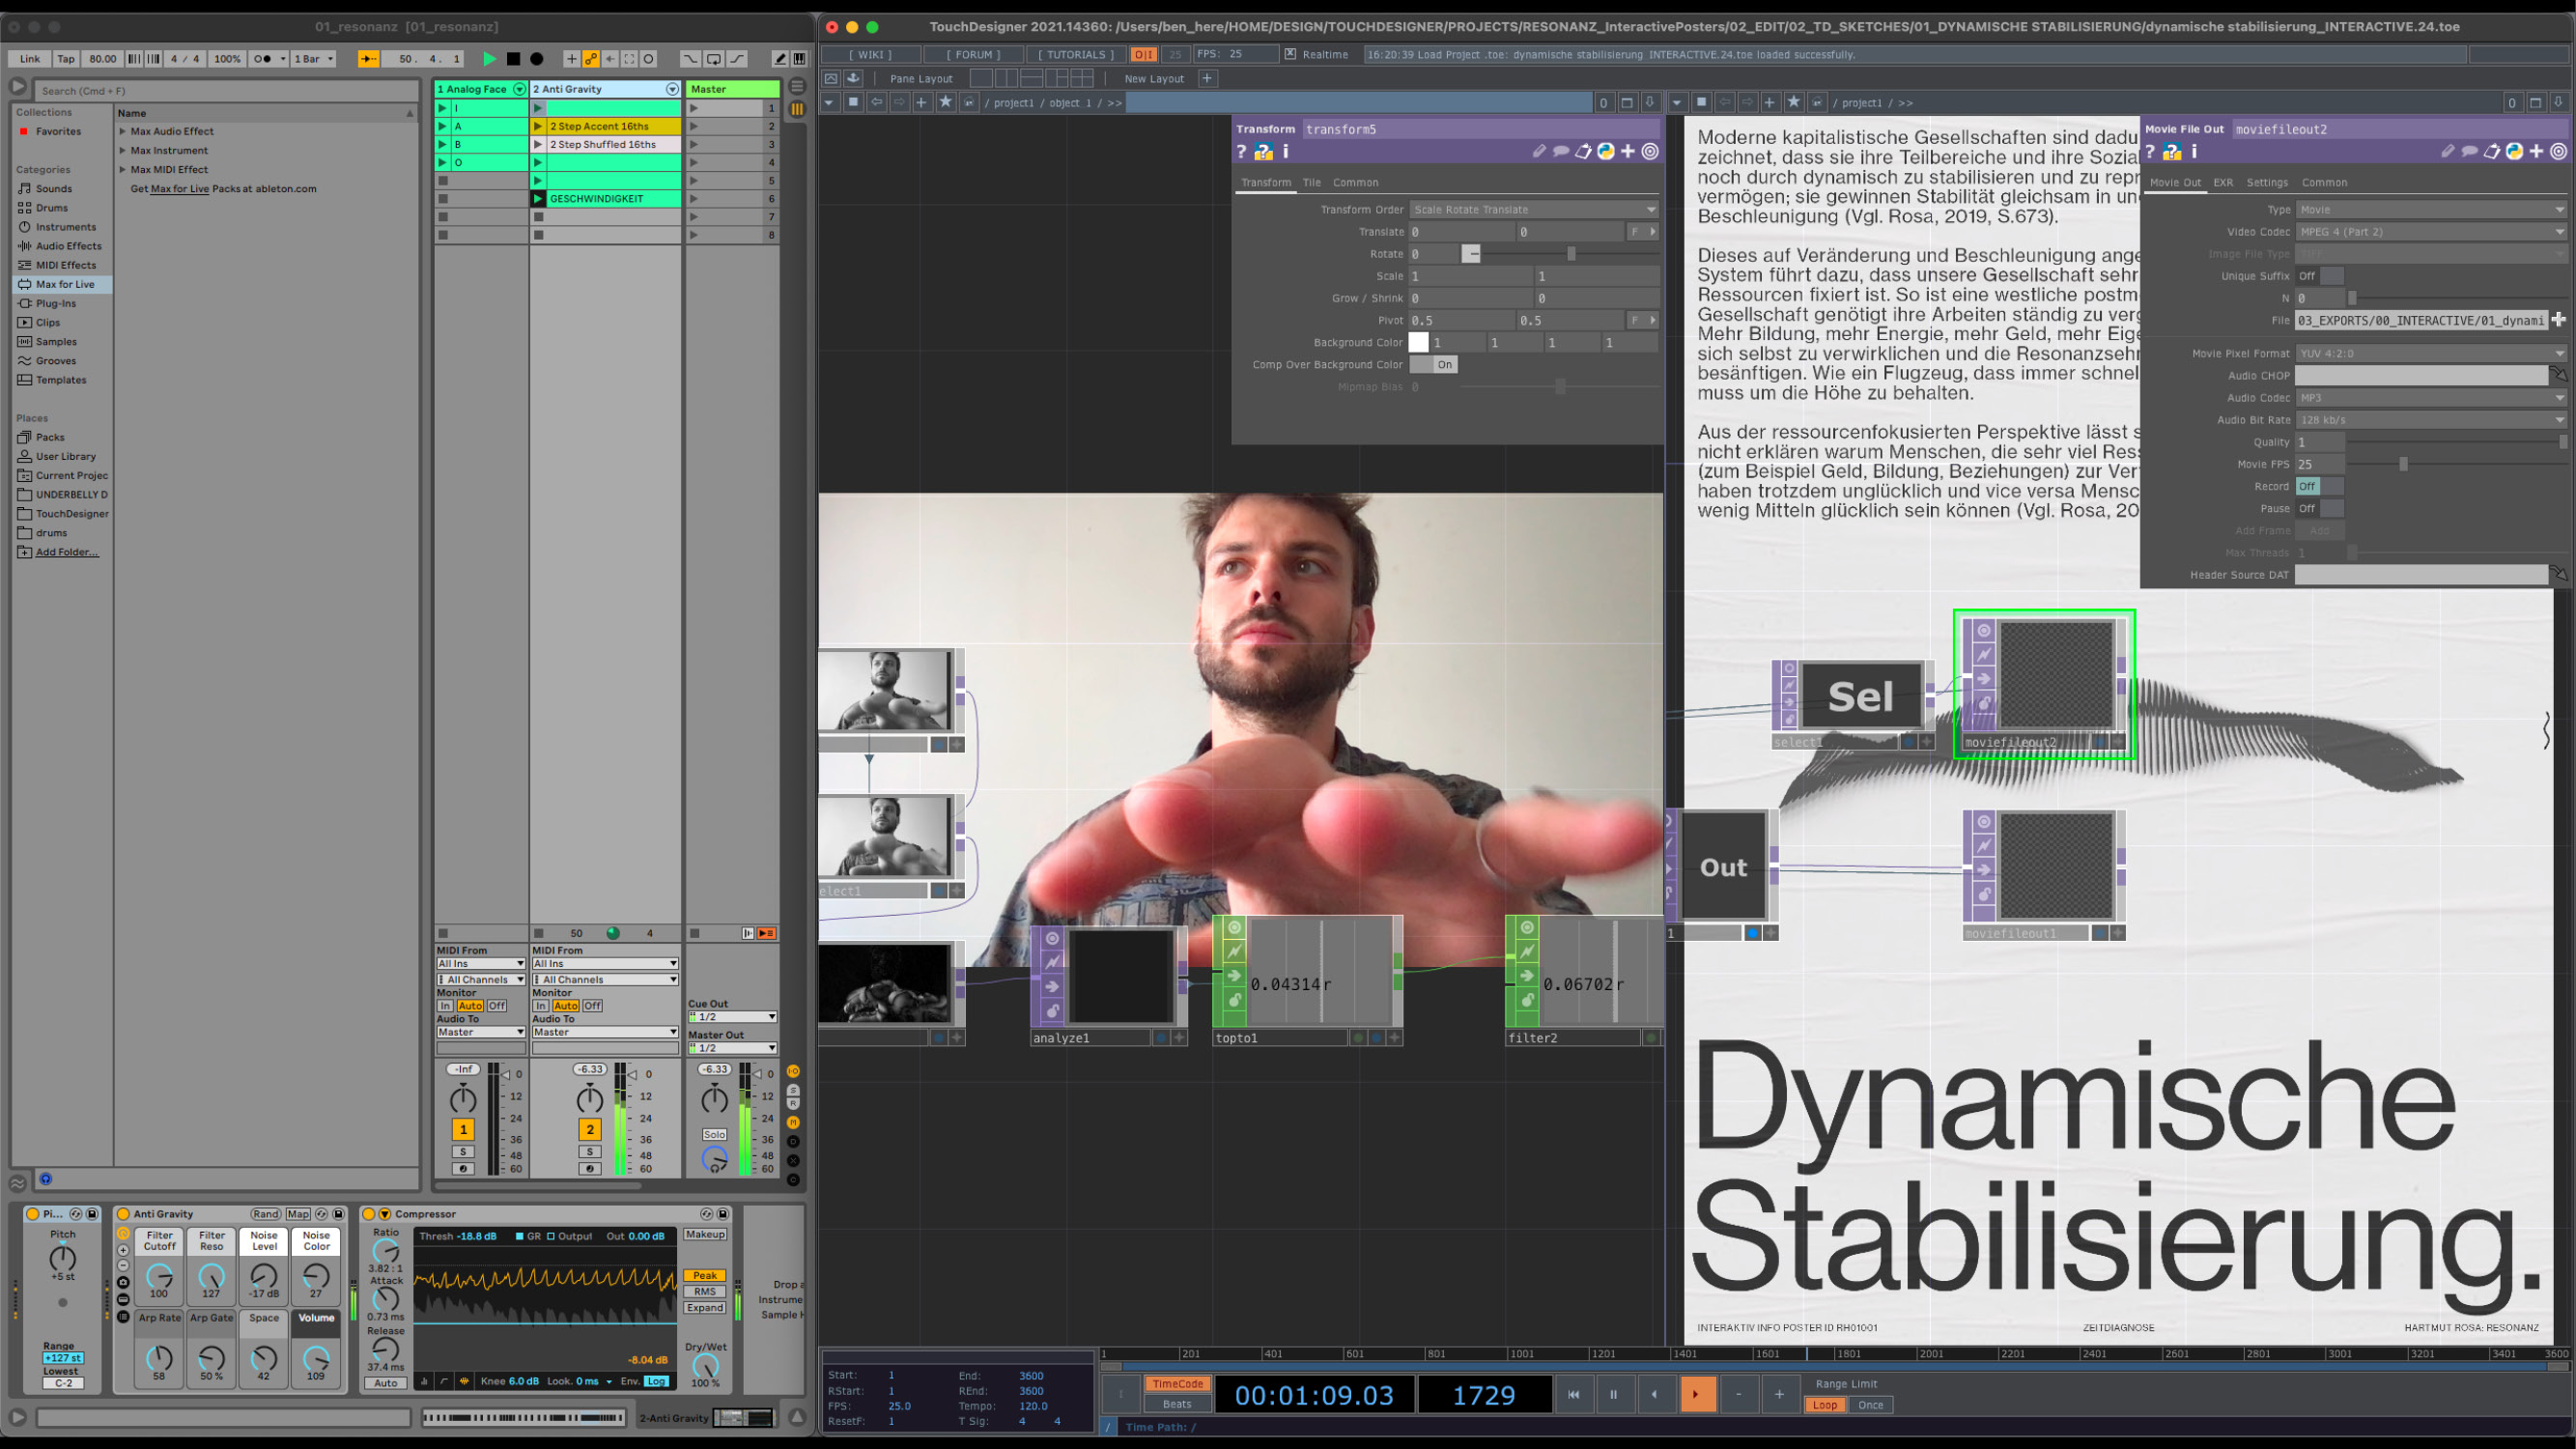Launch the GESCHWINDIGKEIT clip

[538, 199]
